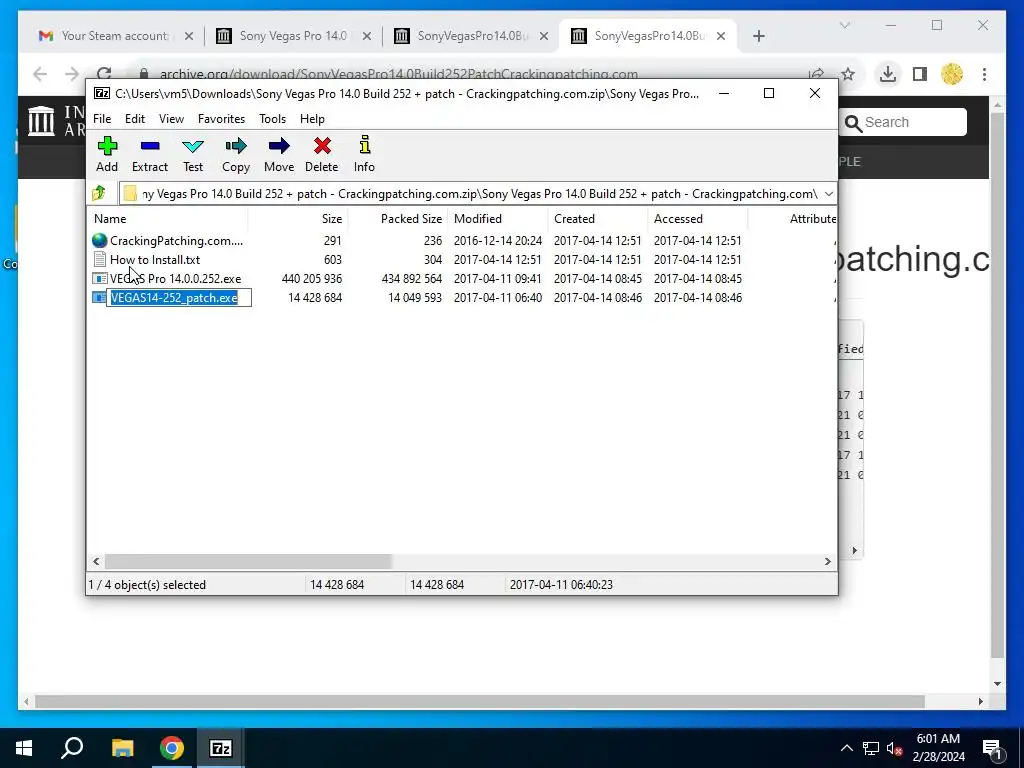
Task: Open the notification center icon
Action: 992,748
